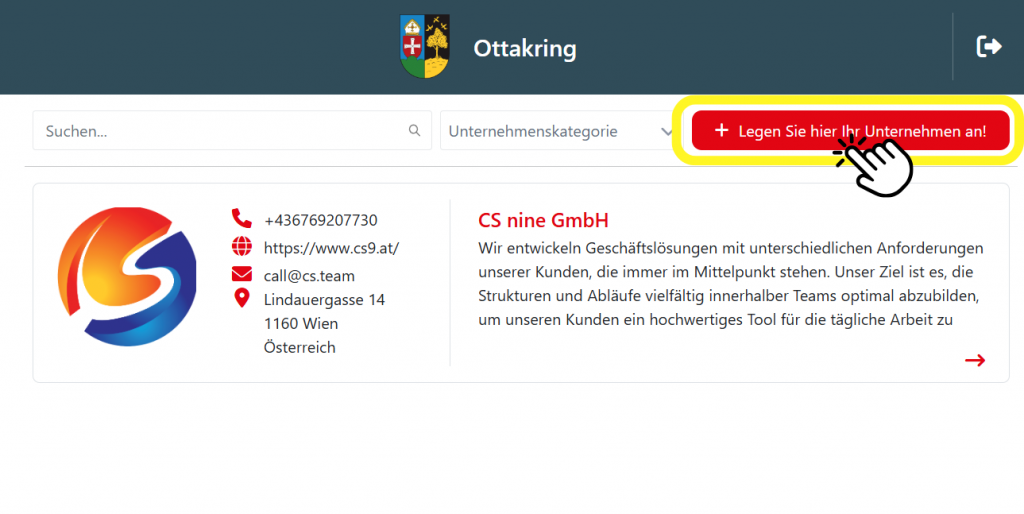
Task: Click the red globe website icon
Action: pos(241,247)
